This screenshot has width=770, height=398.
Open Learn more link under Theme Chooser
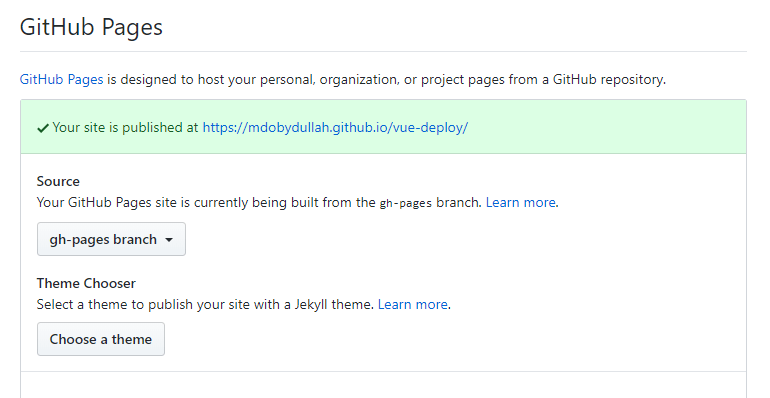click(x=412, y=305)
